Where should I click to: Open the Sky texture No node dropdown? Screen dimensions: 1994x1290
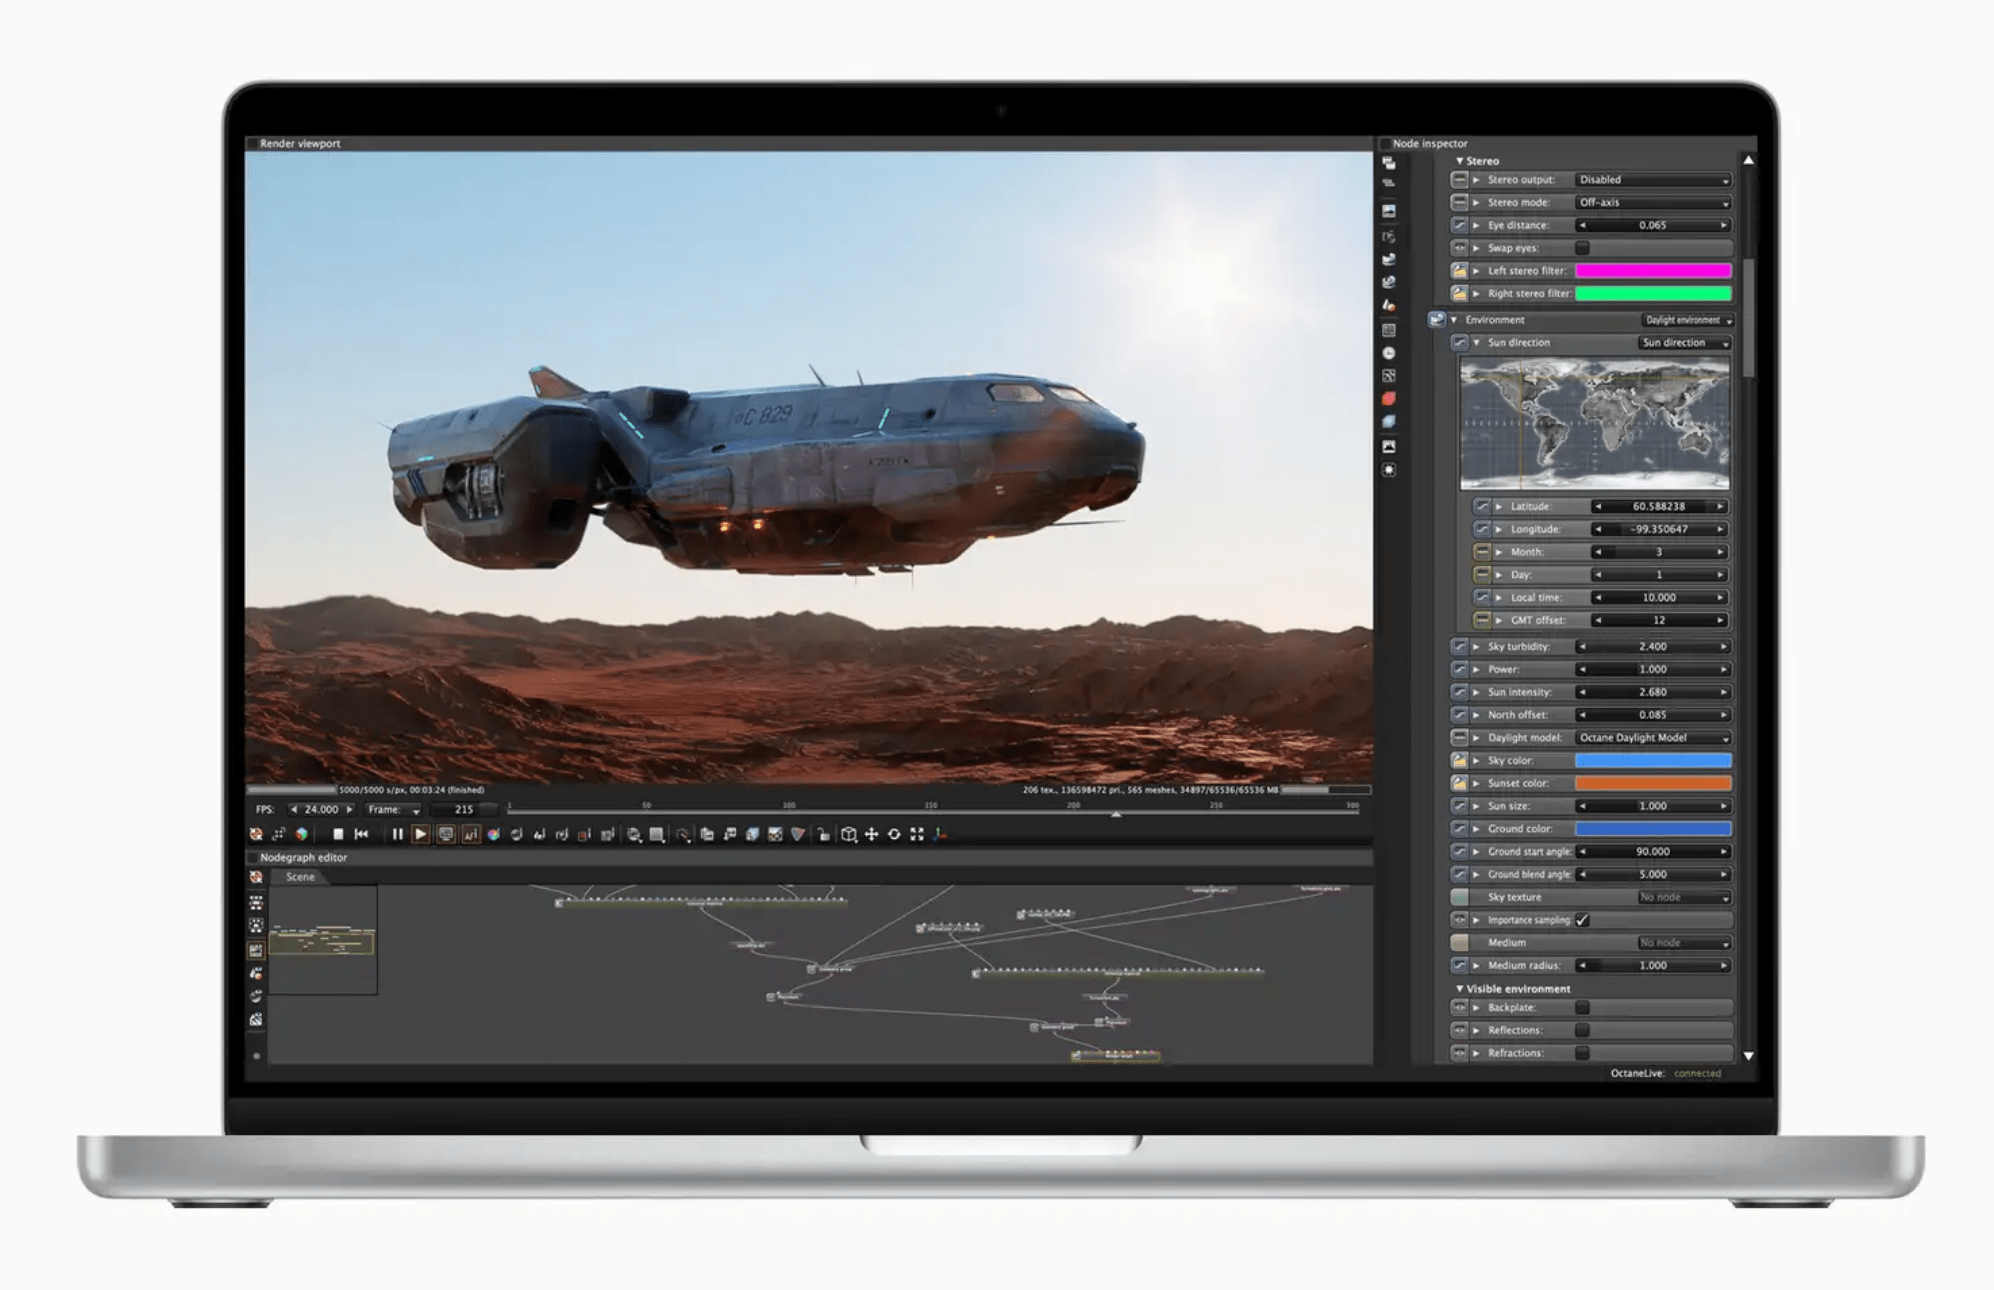point(1685,898)
